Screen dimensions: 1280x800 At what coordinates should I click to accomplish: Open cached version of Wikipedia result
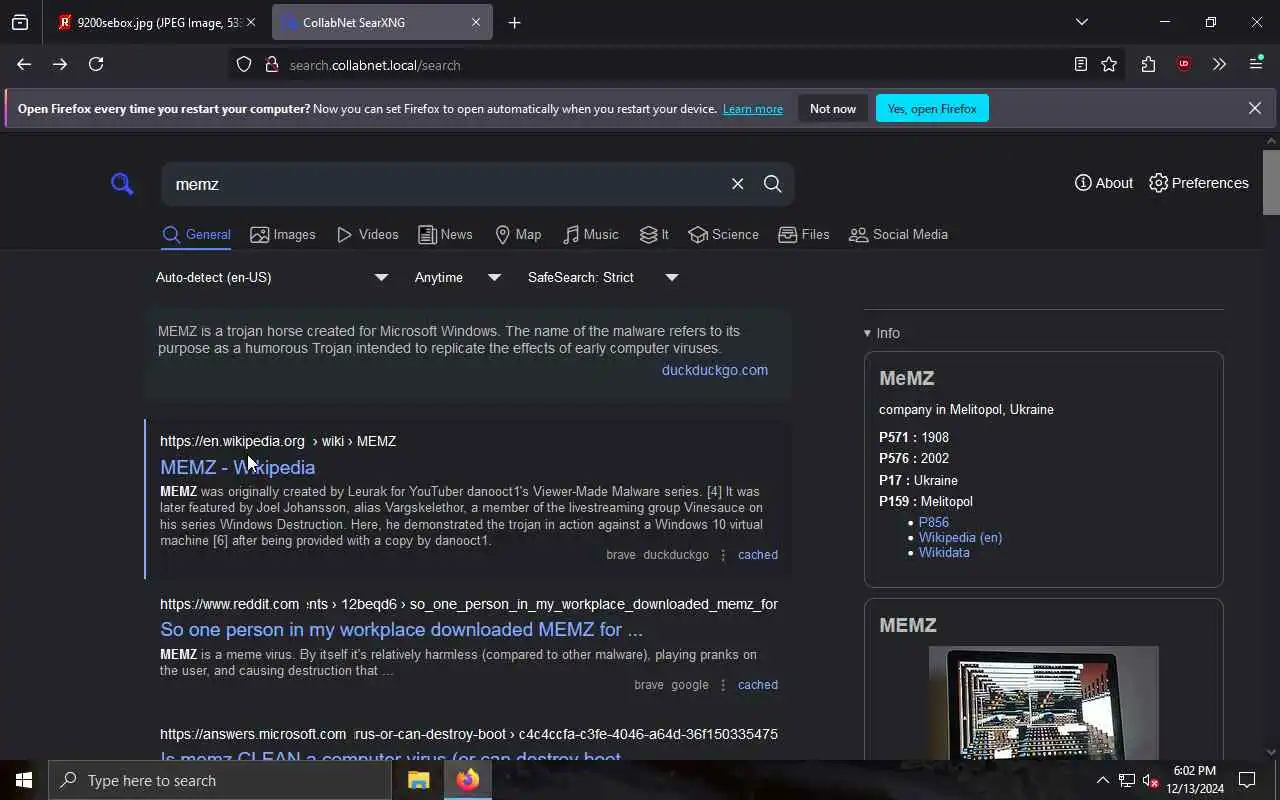point(757,555)
